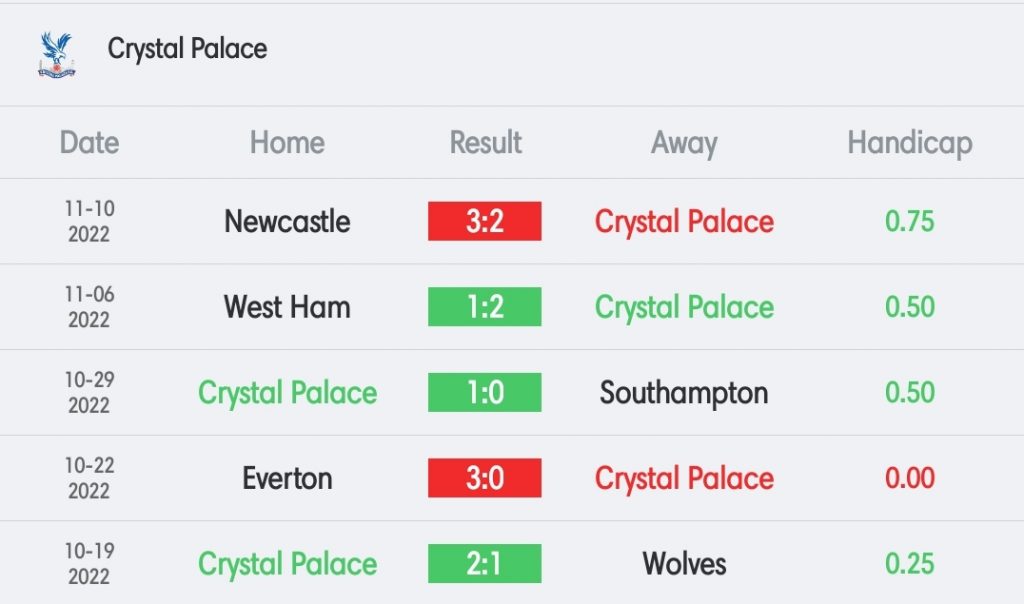
Task: Open the Southampton team link
Action: tap(684, 394)
